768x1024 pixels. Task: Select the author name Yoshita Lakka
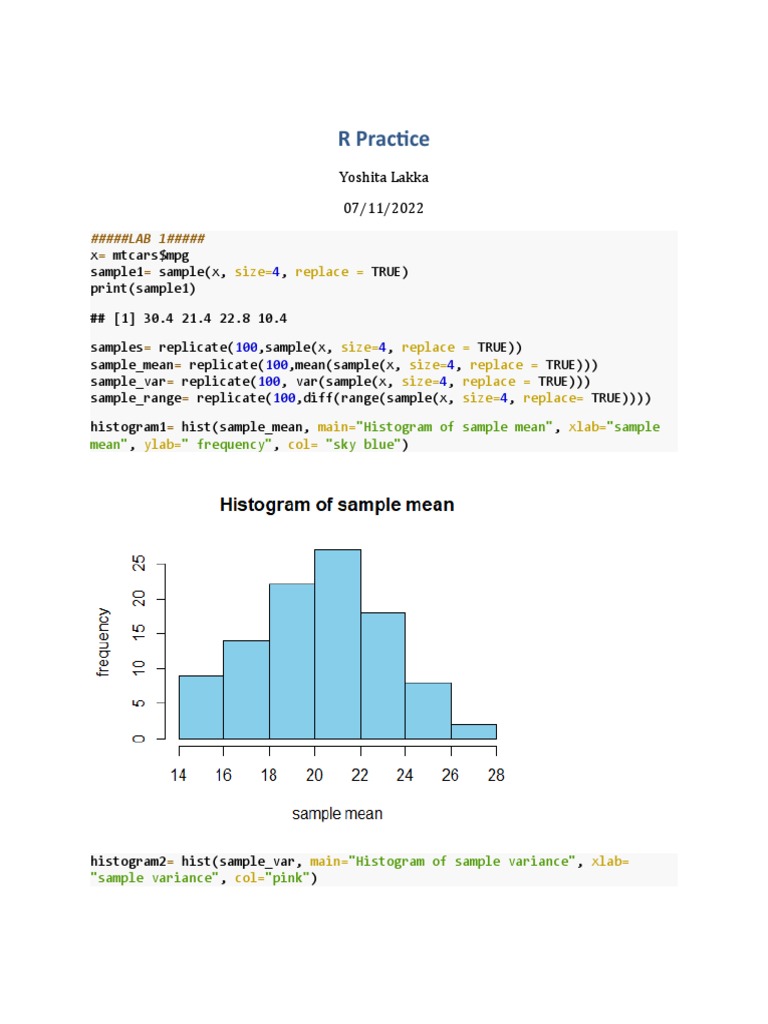click(x=383, y=179)
